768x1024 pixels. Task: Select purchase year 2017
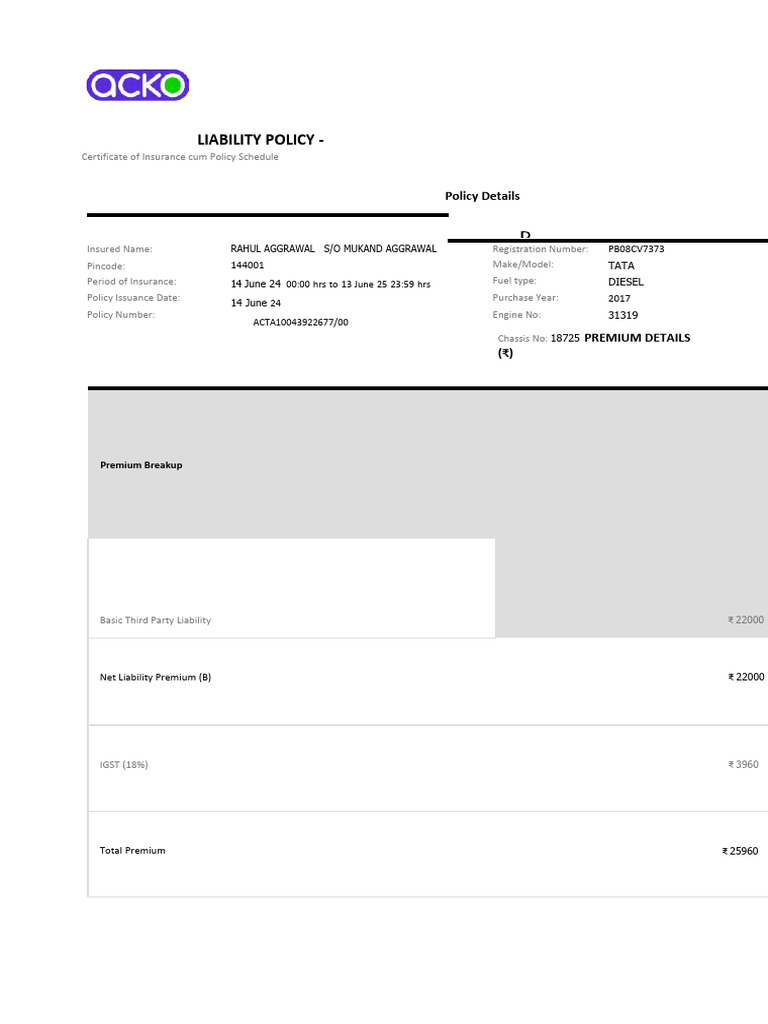[619, 298]
